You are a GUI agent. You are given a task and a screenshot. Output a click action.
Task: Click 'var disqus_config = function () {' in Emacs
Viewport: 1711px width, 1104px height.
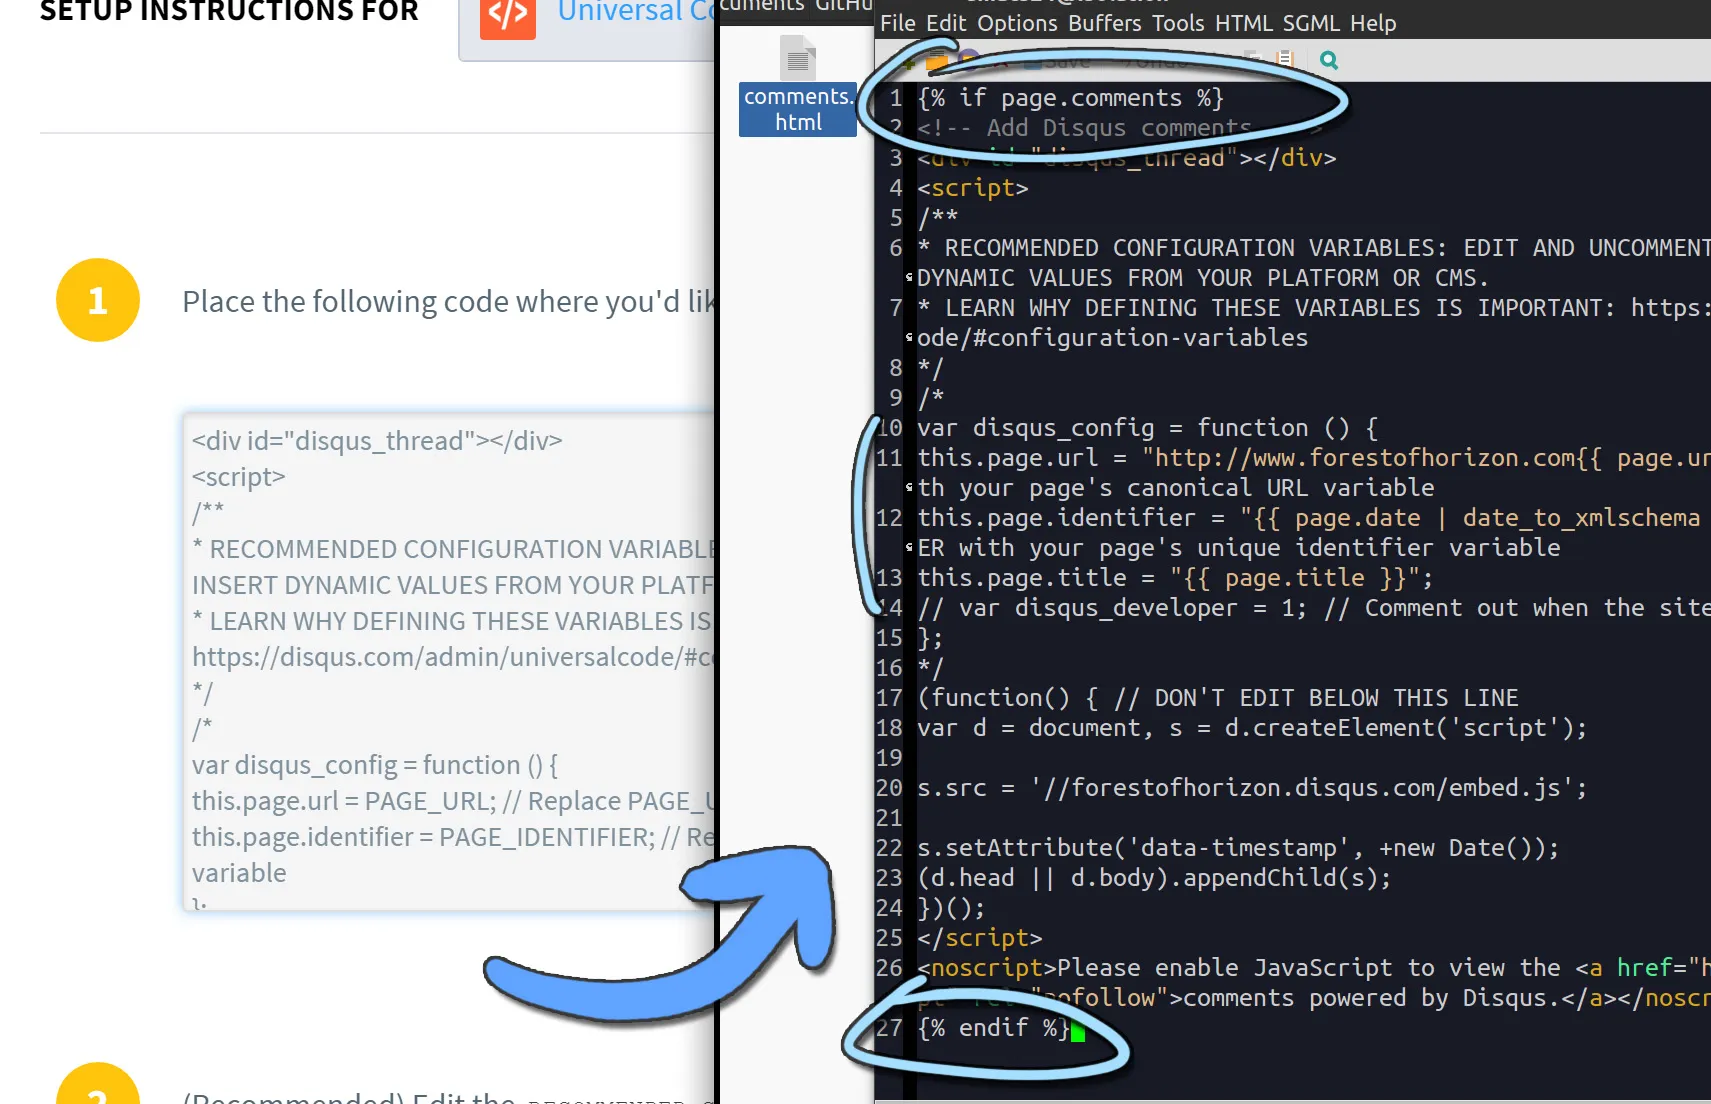pos(1147,428)
